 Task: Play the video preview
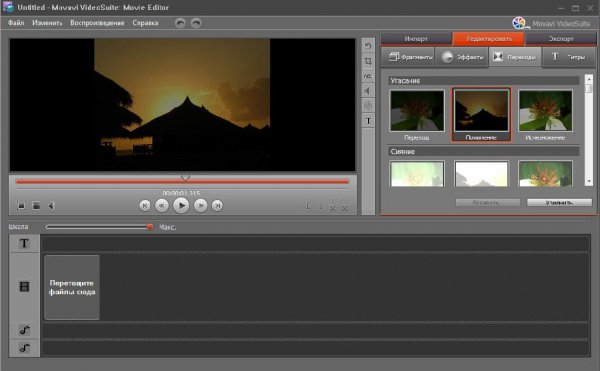coord(181,206)
